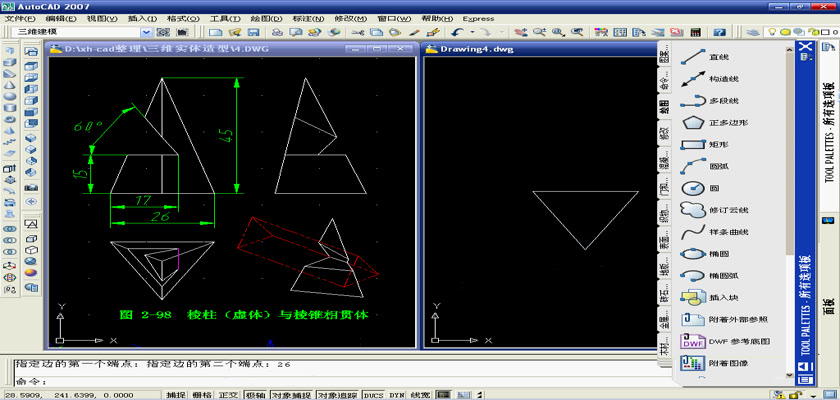840x400 pixels.
Task: Open the 绘图(D) menu
Action: pyautogui.click(x=267, y=18)
